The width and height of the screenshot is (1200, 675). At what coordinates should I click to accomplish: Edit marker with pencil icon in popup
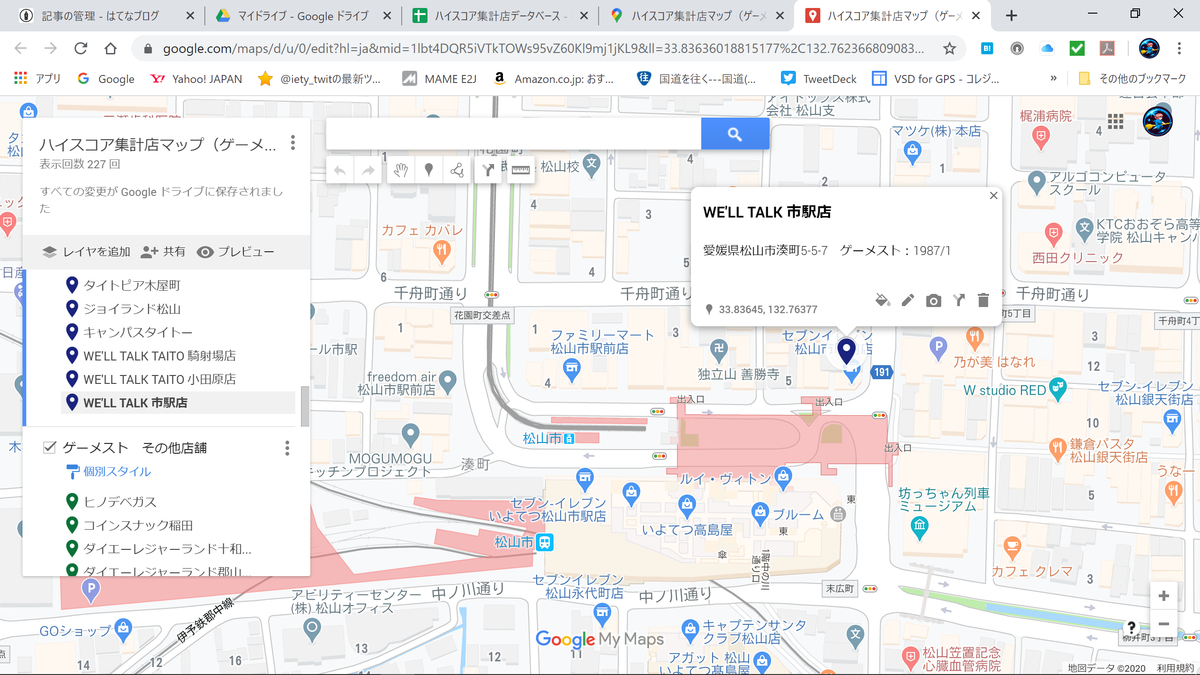908,300
